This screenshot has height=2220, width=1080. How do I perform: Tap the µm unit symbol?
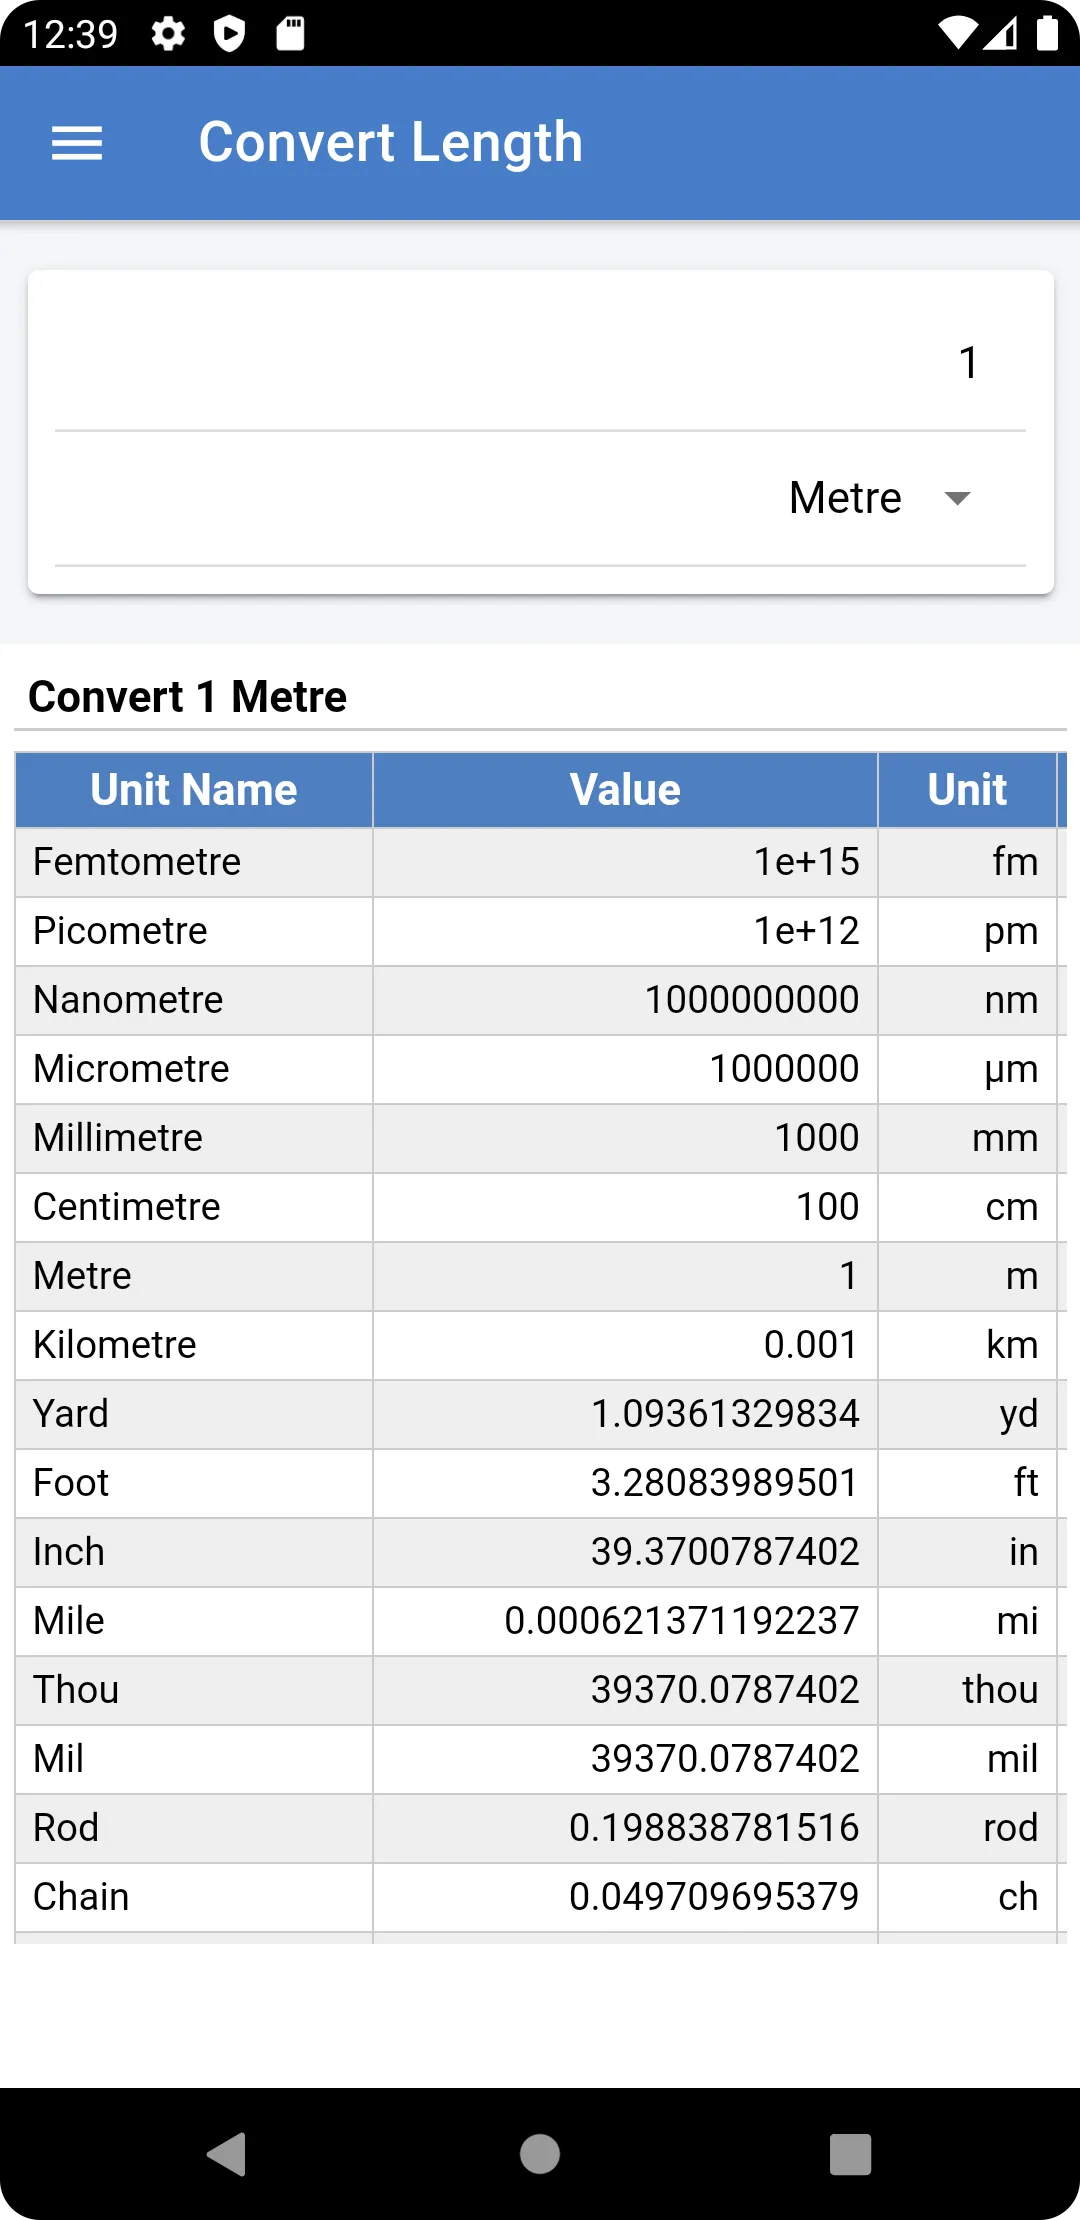pos(1011,1071)
